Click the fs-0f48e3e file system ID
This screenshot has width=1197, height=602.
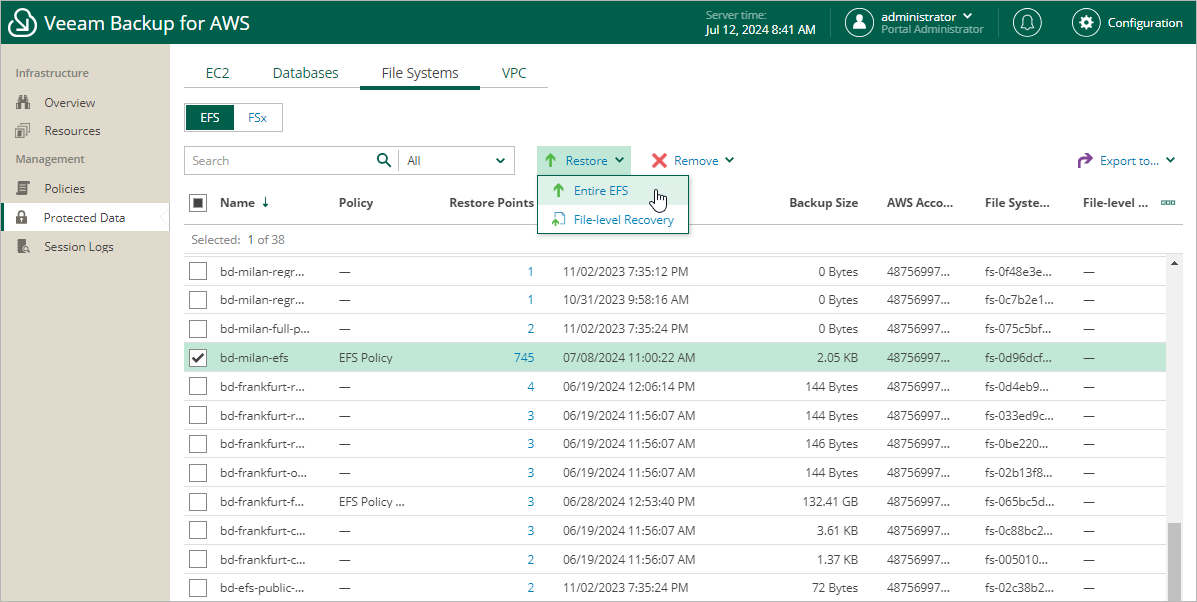1018,272
